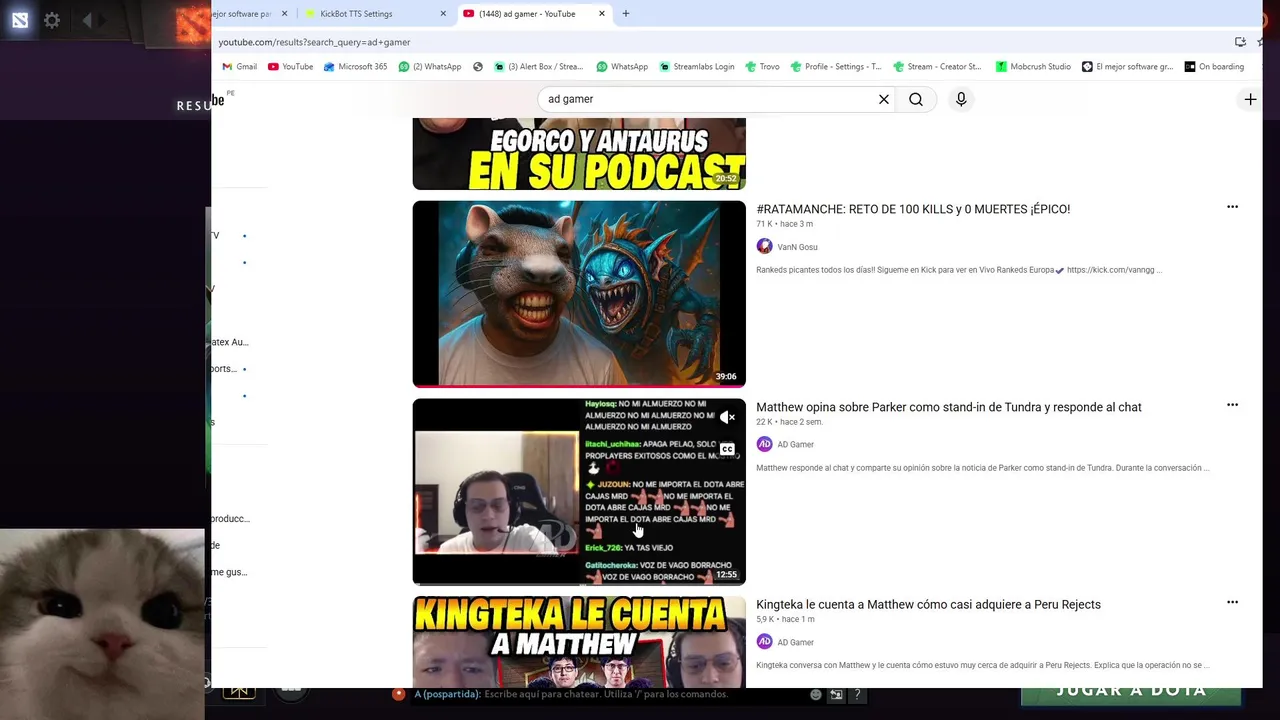This screenshot has height=720, width=1280.
Task: Close the mejor software tab
Action: click(285, 14)
